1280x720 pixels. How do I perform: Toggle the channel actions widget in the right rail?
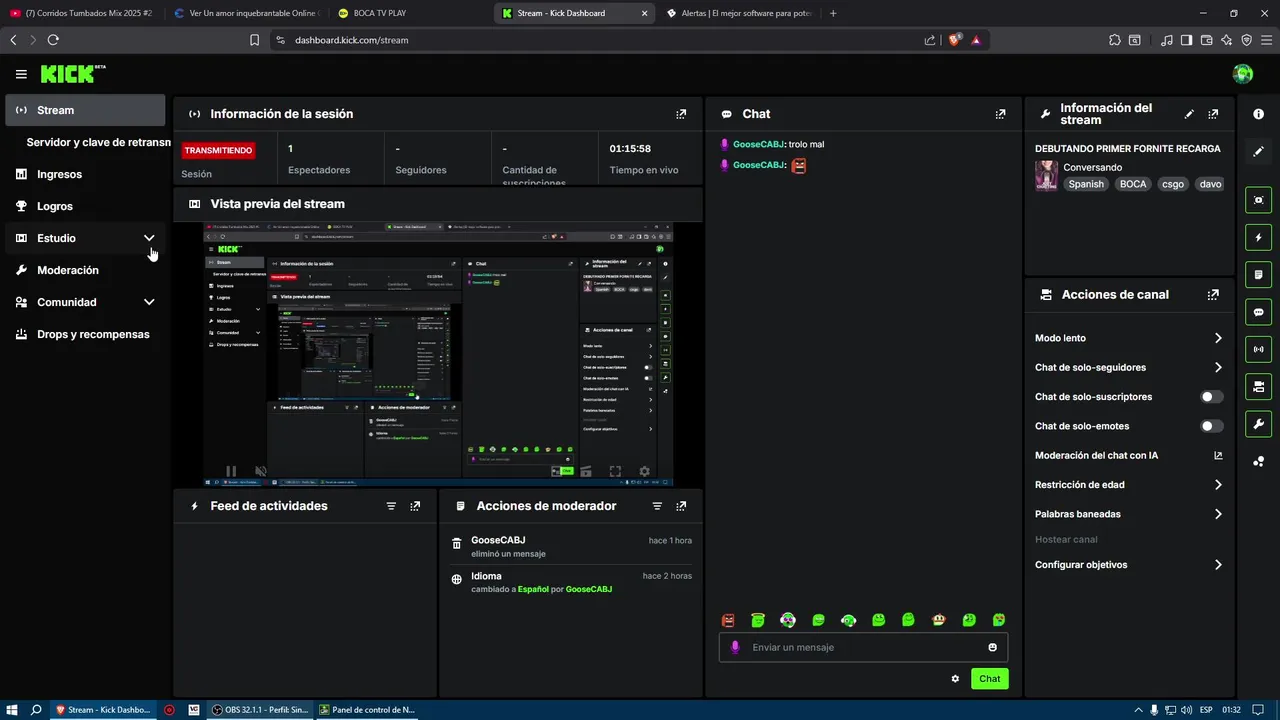(x=1258, y=386)
